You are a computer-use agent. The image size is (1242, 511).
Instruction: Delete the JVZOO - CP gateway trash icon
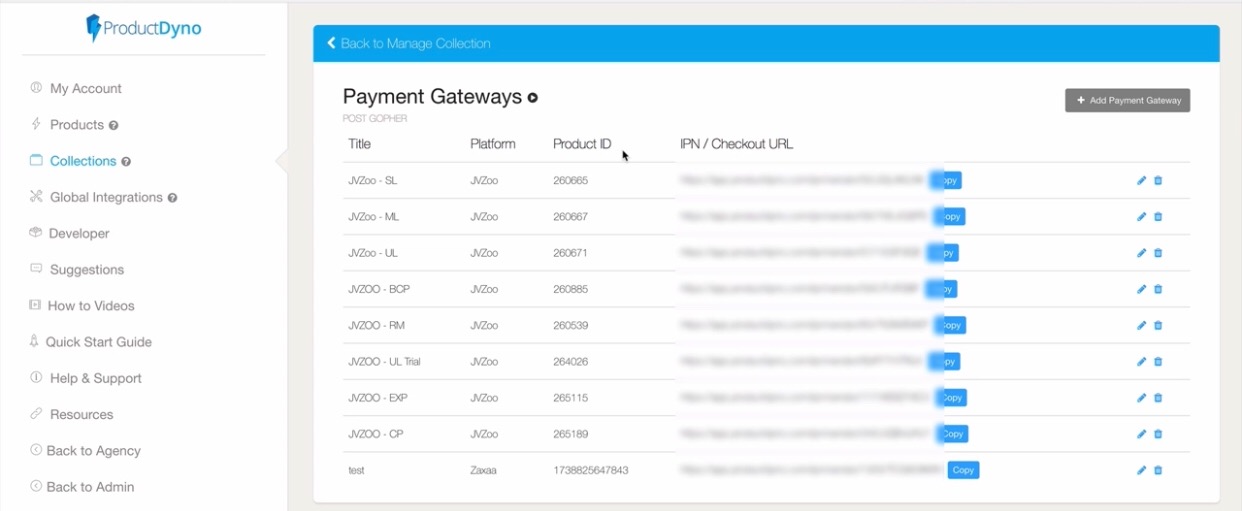pos(1158,434)
